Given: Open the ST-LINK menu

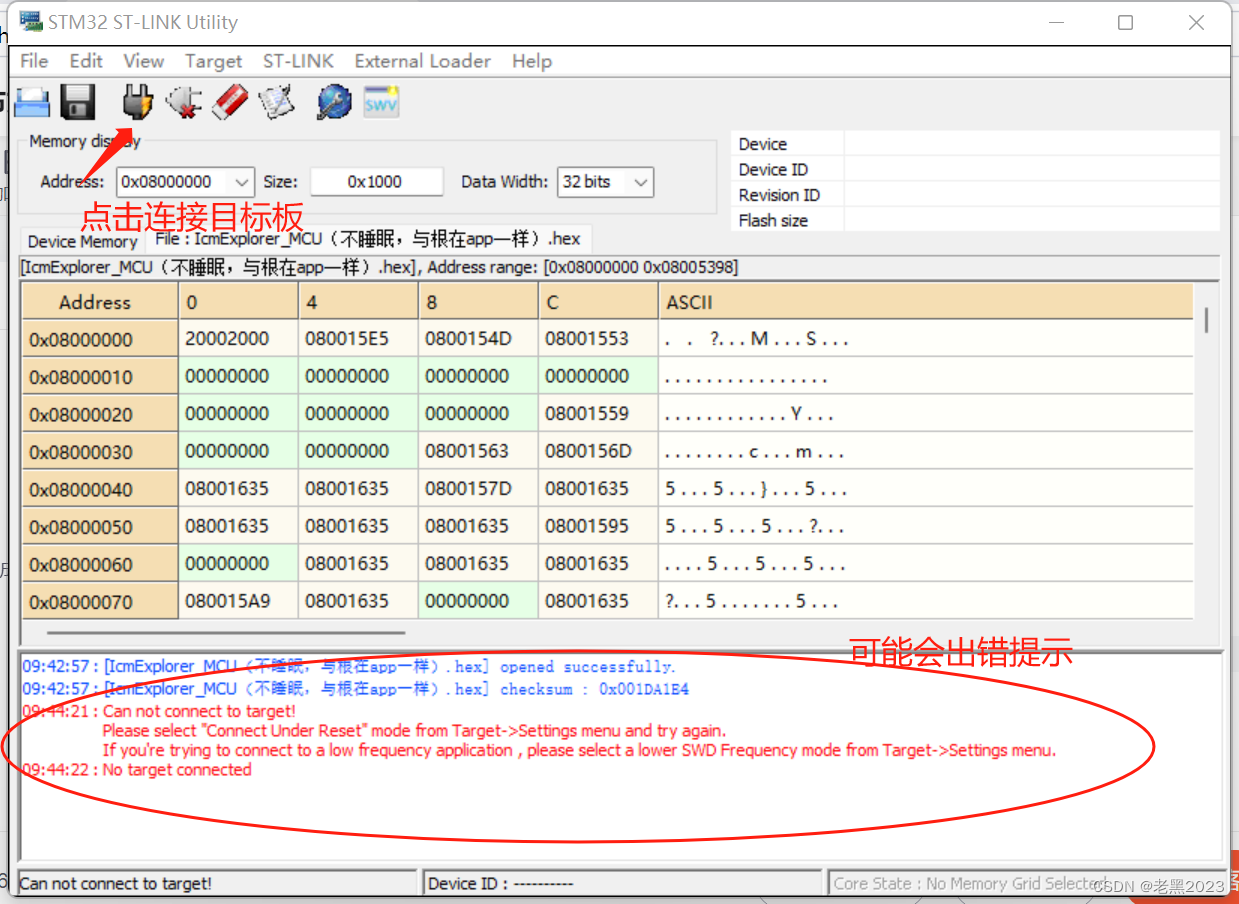Looking at the screenshot, I should 298,61.
